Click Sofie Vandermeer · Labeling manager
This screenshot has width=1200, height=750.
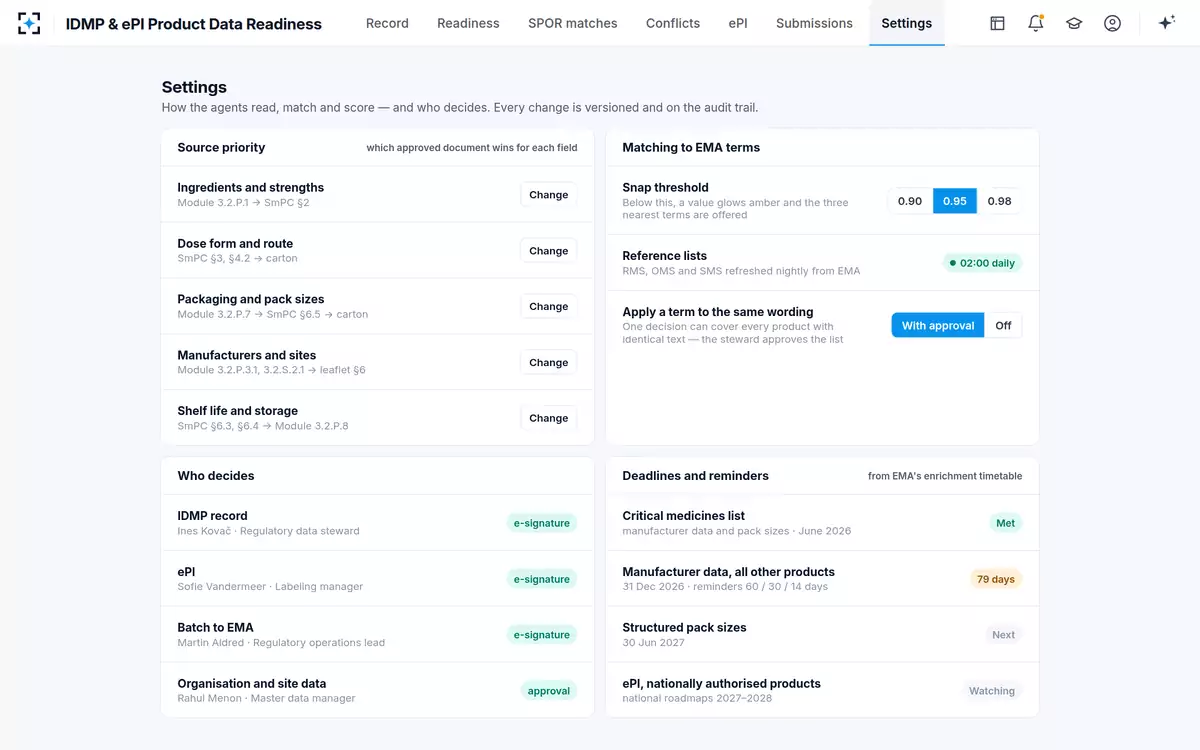click(x=270, y=587)
